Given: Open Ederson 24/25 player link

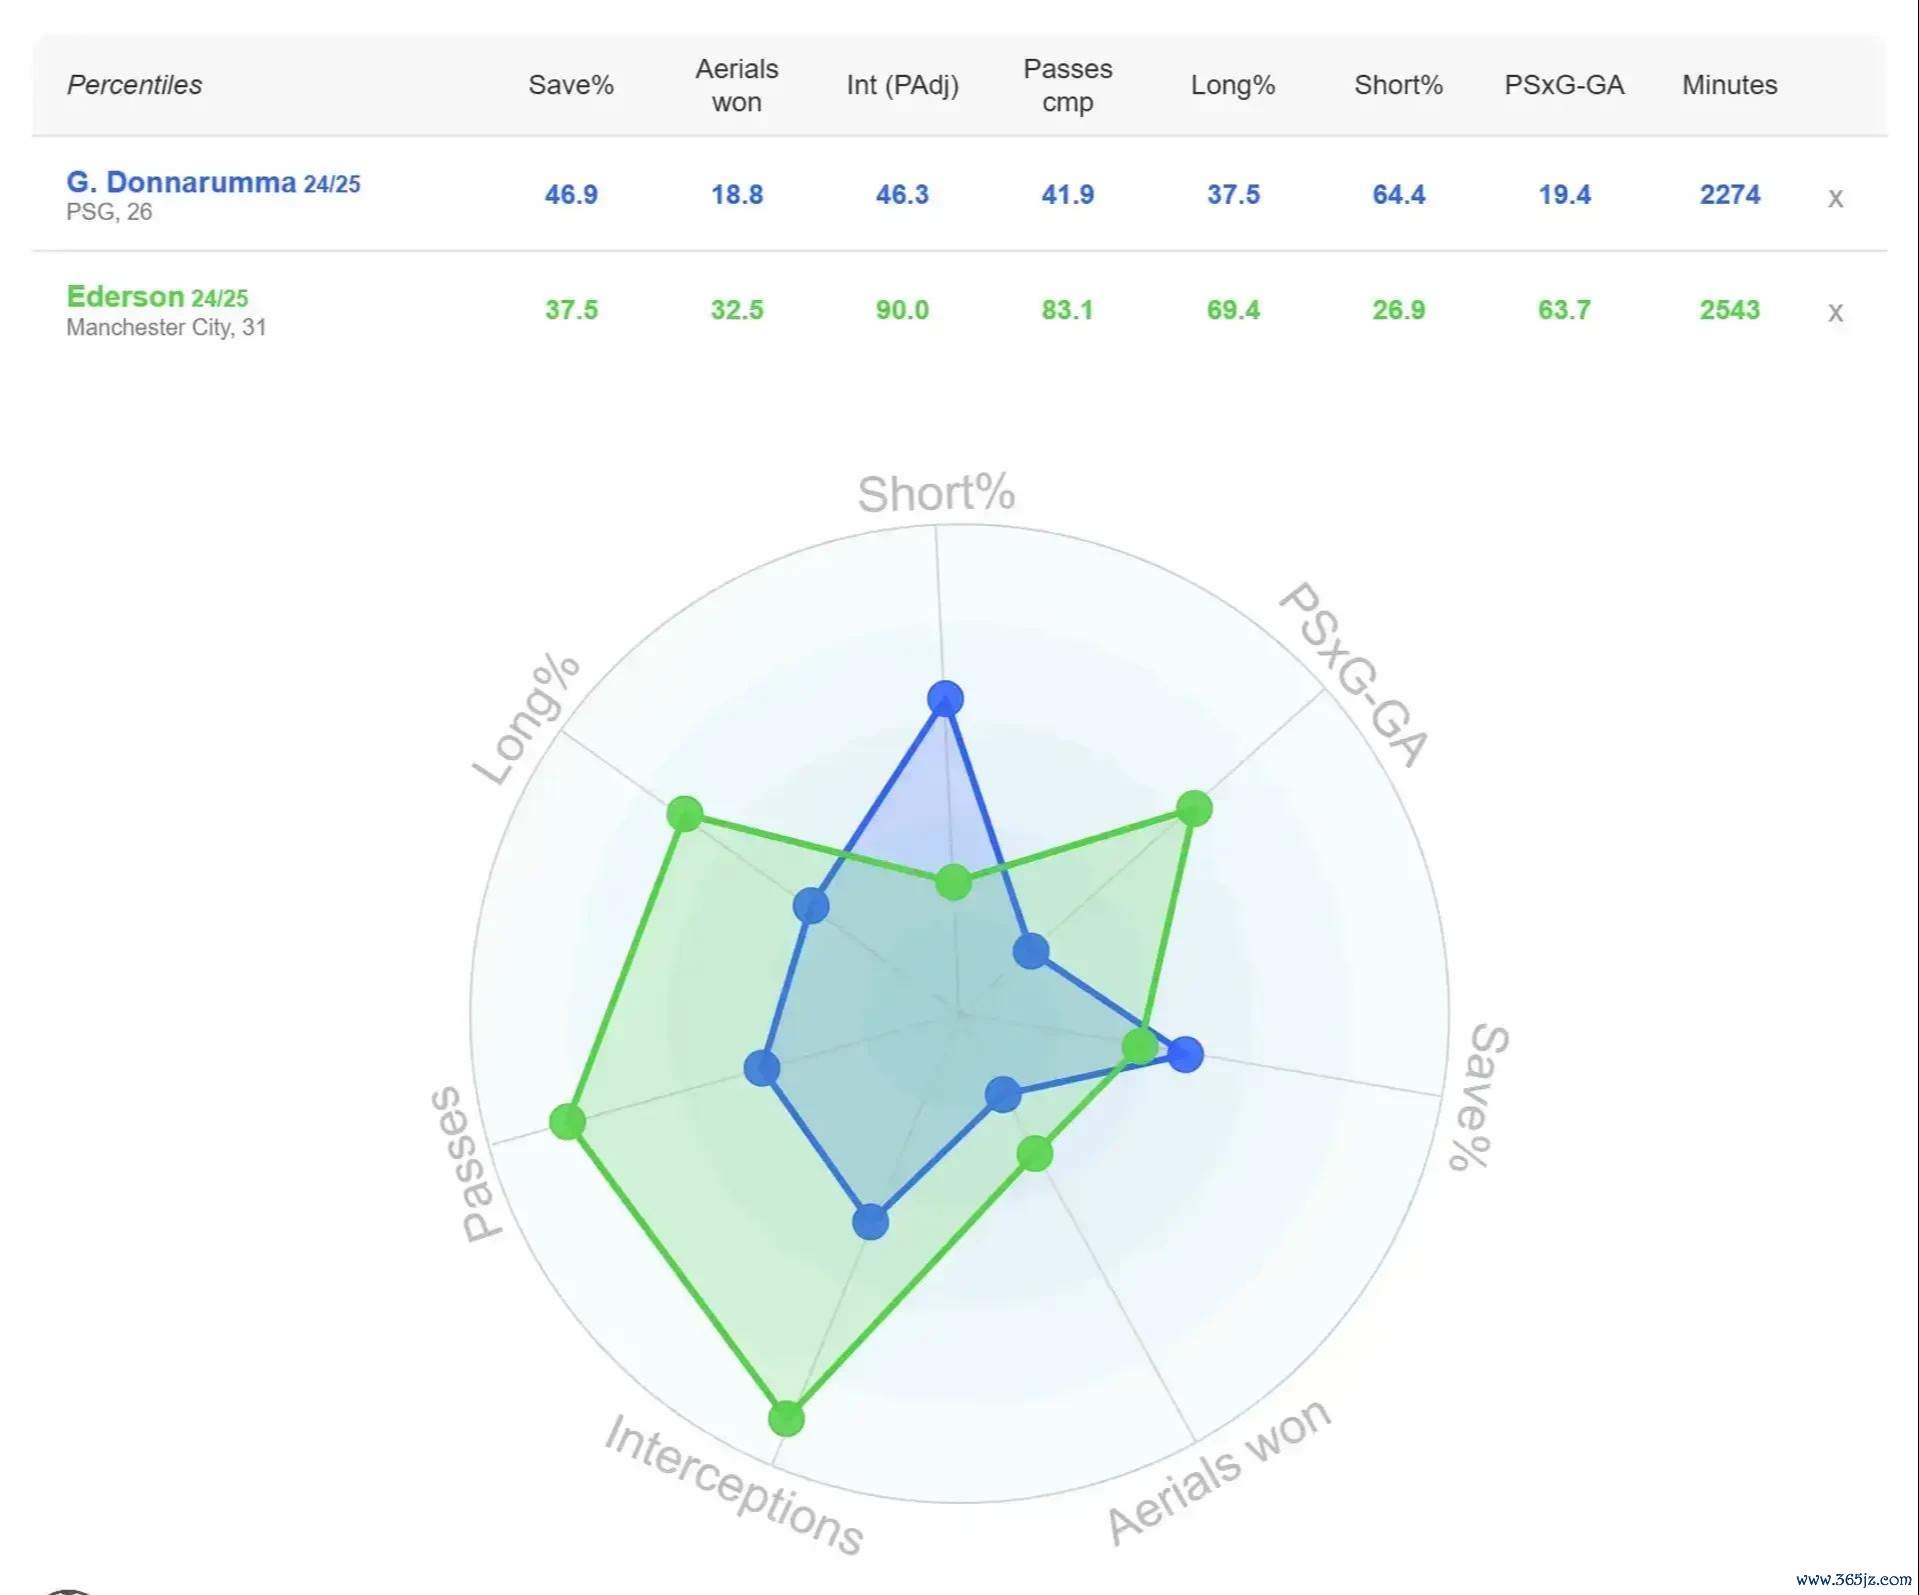Looking at the screenshot, I should pos(157,298).
